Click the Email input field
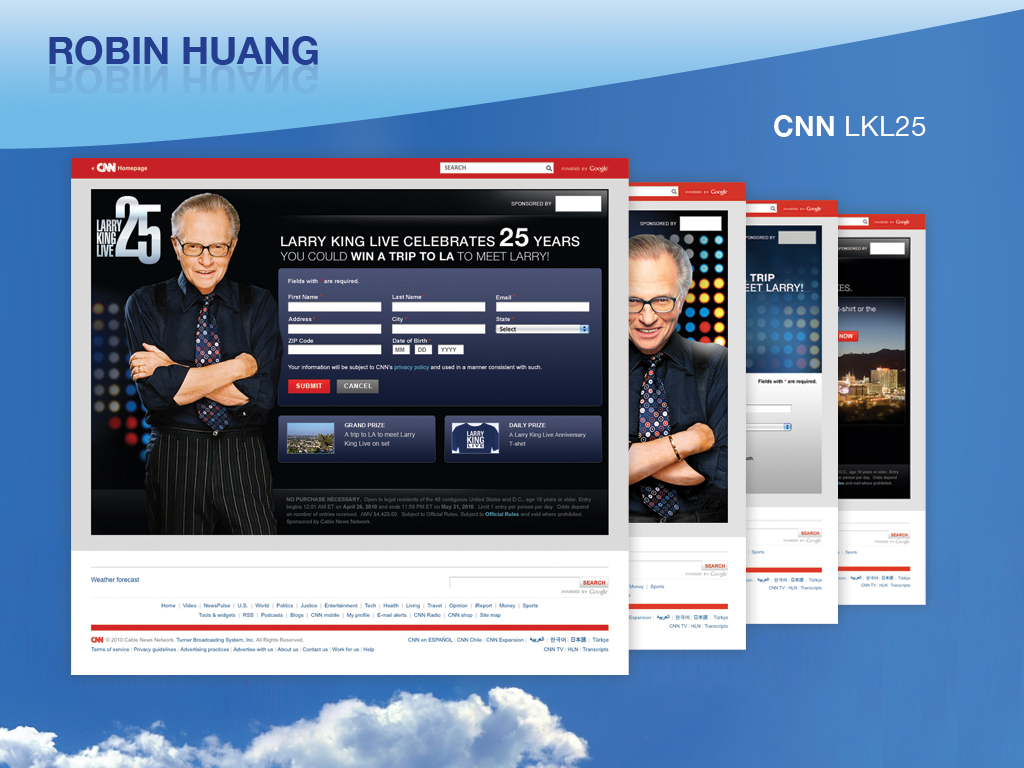 tap(542, 307)
